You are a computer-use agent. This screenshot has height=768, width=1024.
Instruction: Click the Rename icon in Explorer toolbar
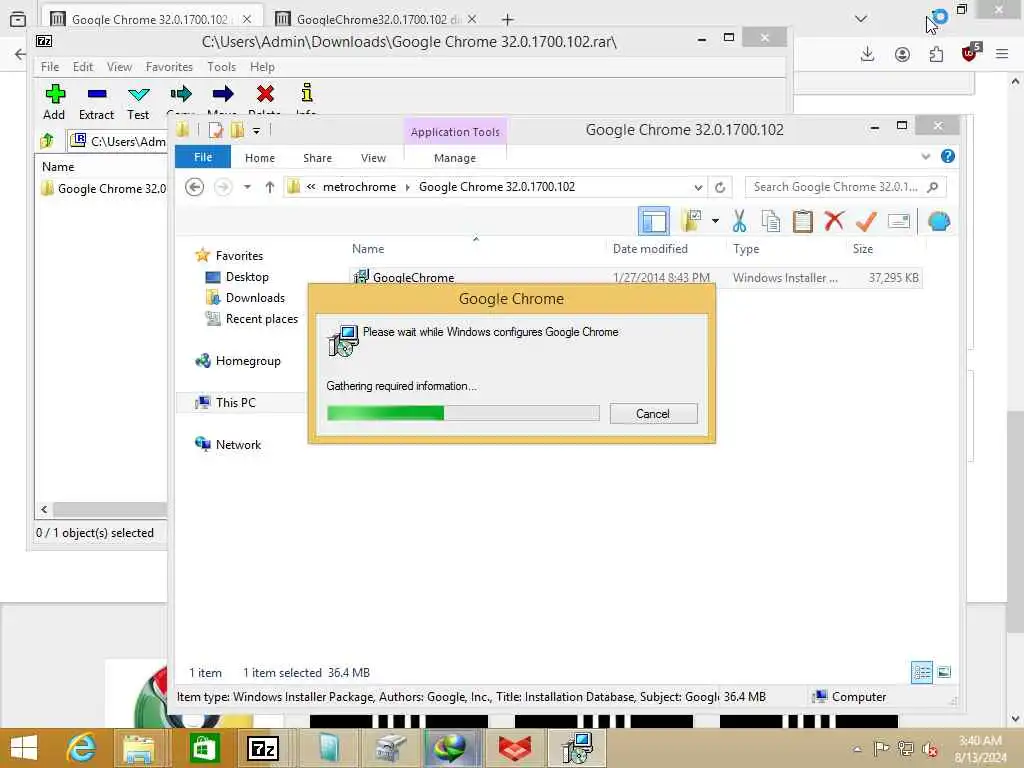(899, 221)
